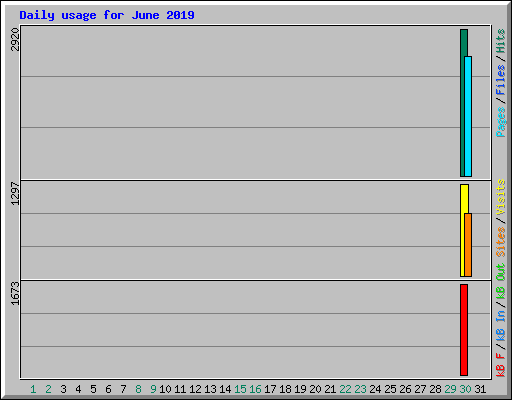Click day 1 on the x-axis
The image size is (512, 400).
33,389
